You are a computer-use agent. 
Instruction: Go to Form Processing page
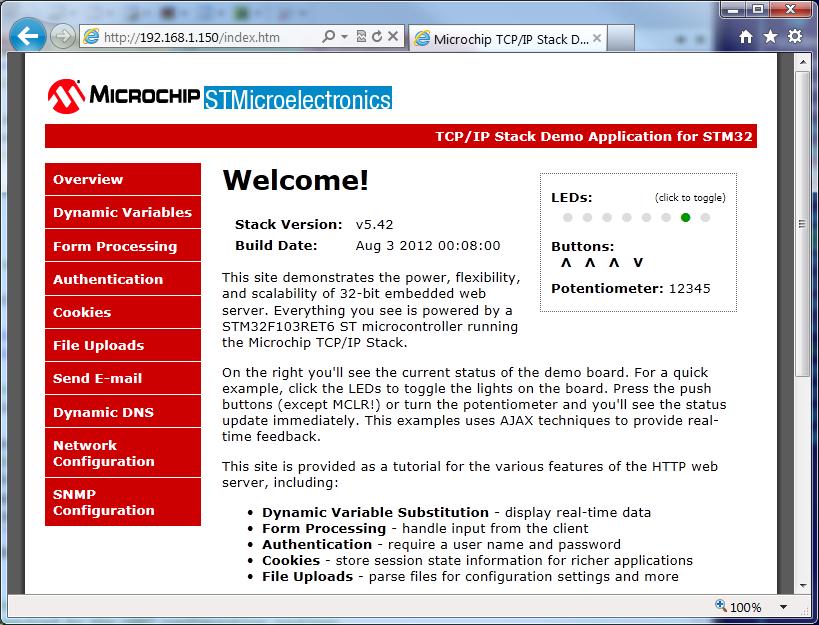[x=123, y=246]
